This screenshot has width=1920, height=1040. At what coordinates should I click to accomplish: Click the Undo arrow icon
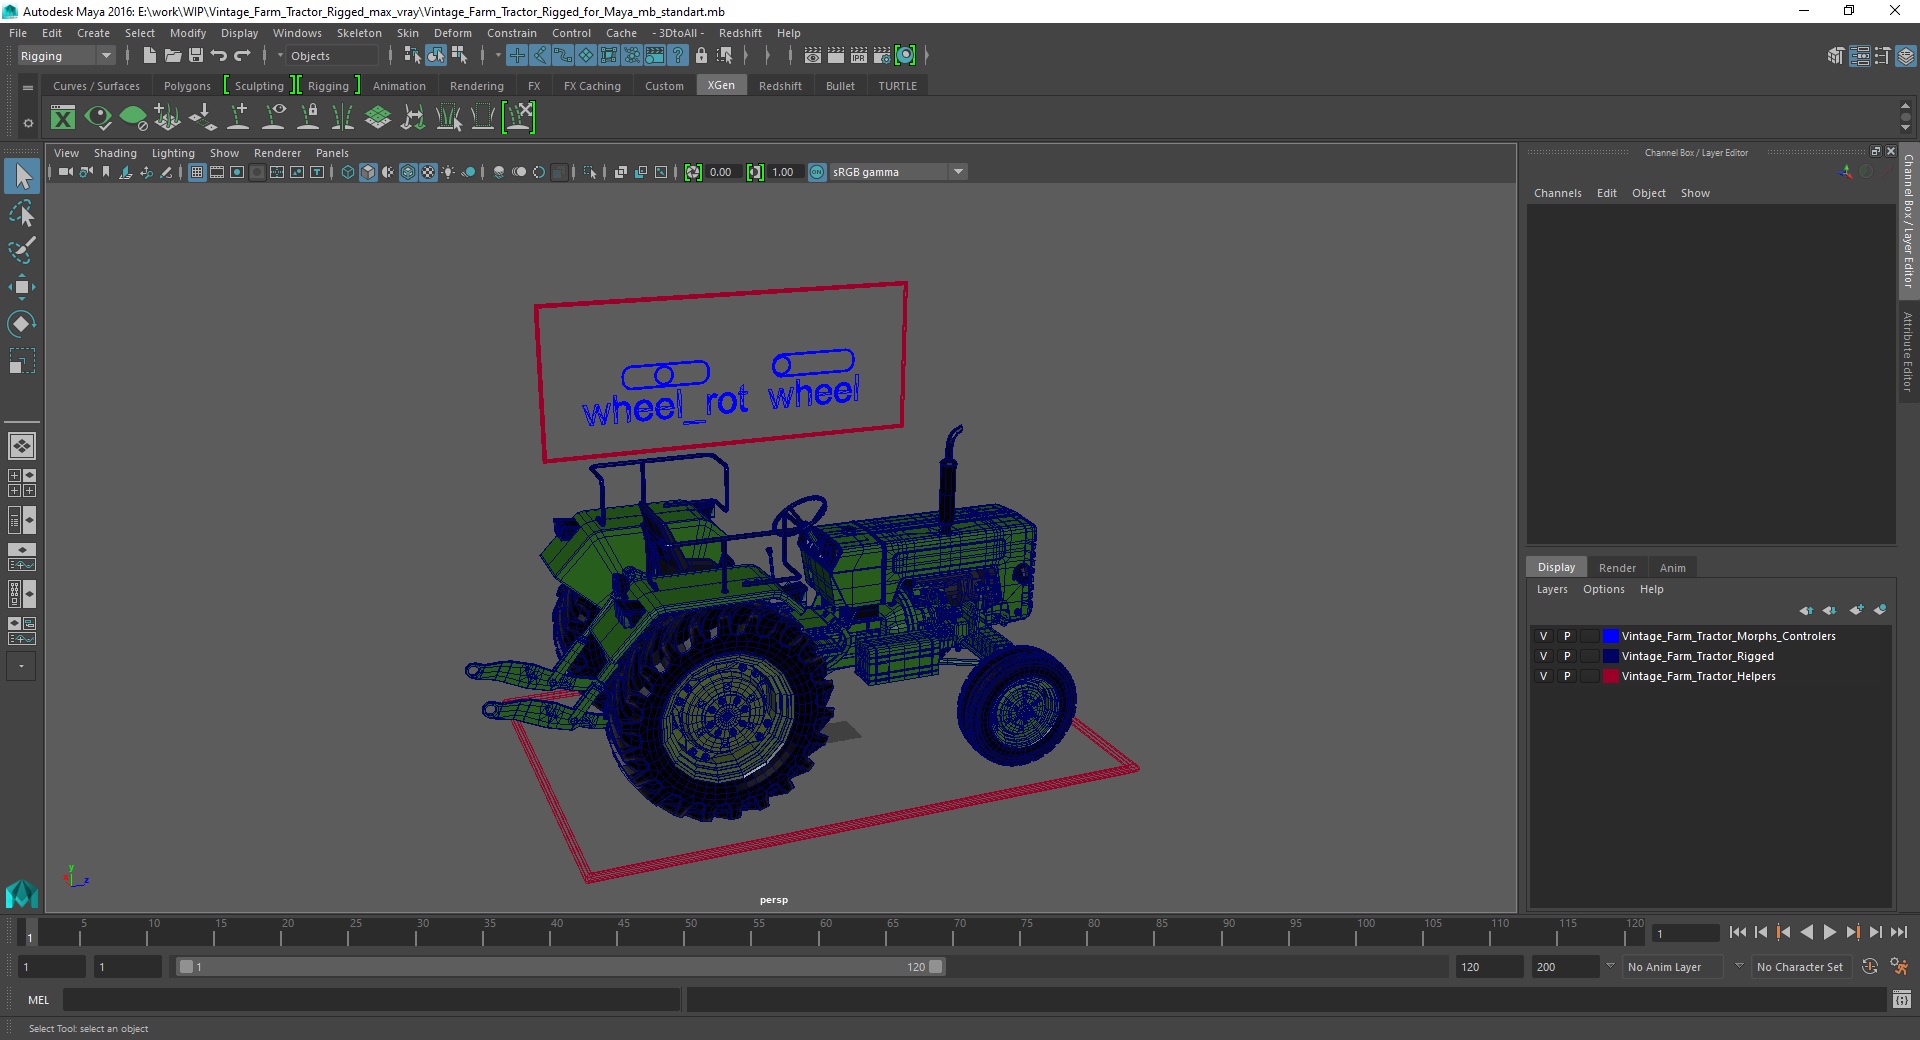(x=219, y=56)
